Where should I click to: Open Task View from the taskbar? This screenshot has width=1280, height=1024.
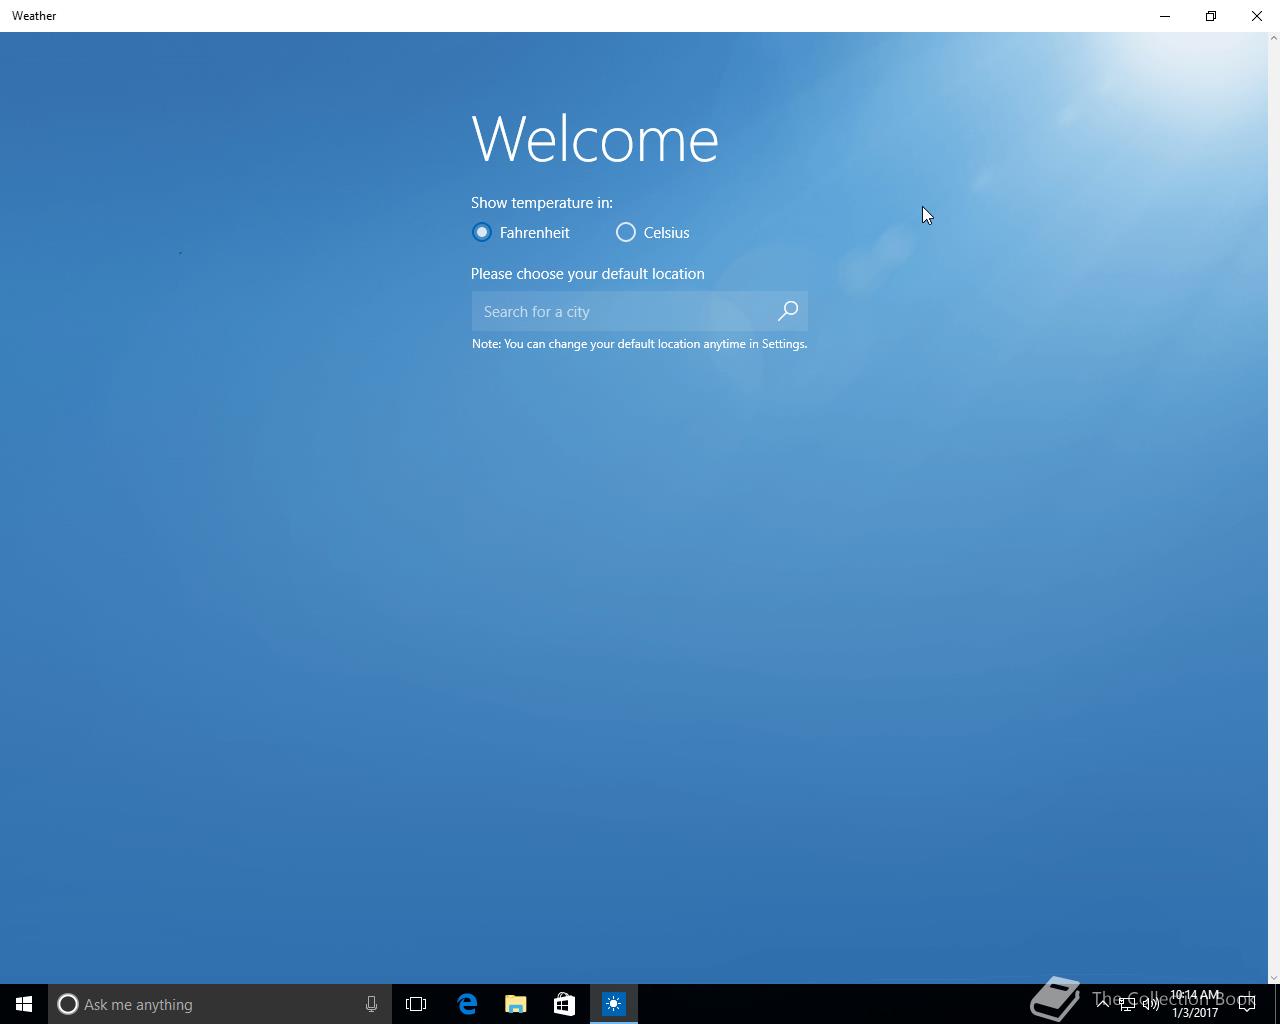tap(416, 1004)
